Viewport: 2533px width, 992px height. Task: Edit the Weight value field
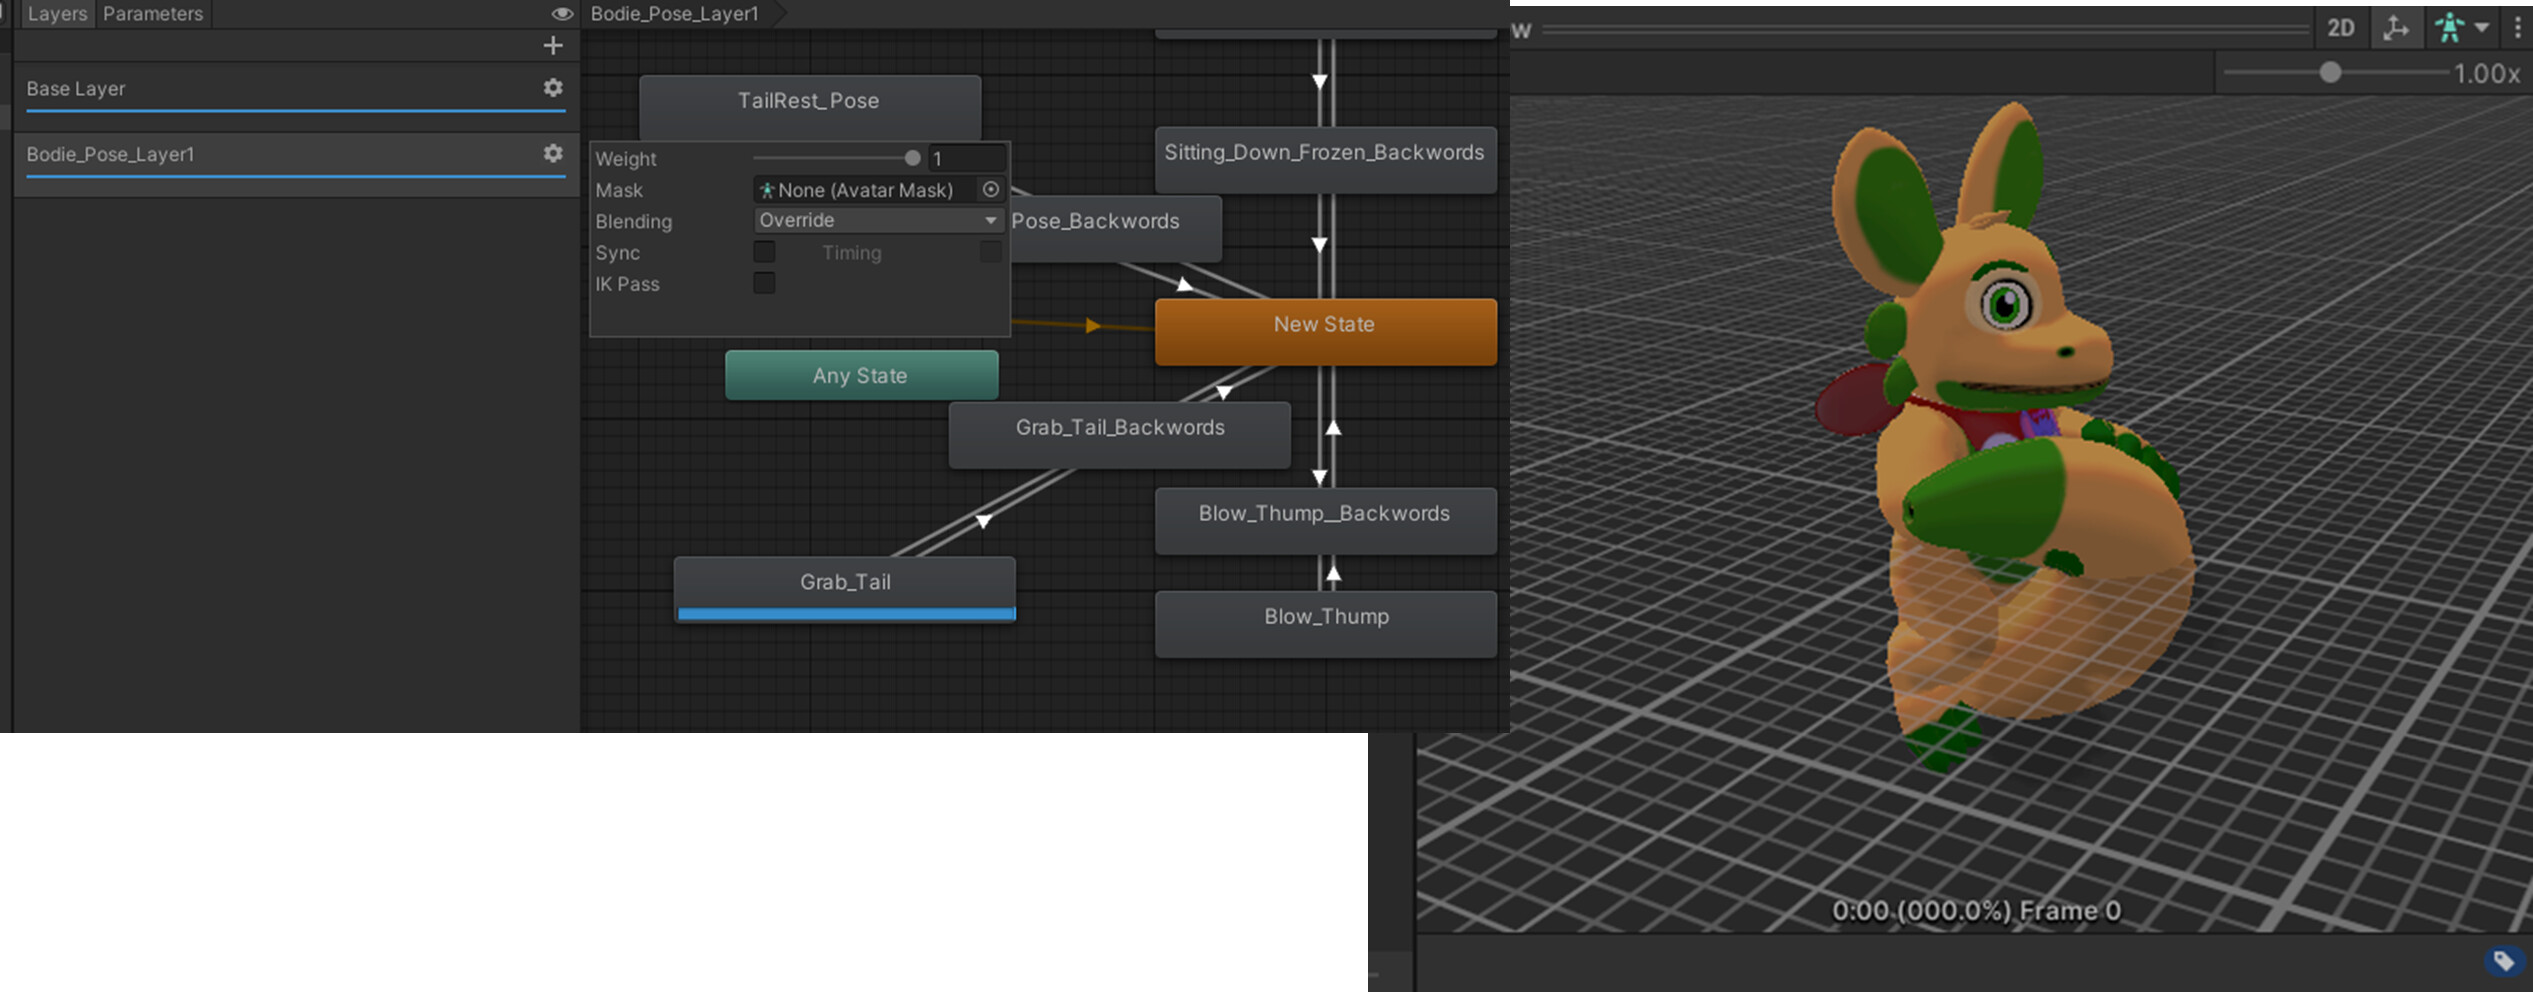pyautogui.click(x=966, y=158)
